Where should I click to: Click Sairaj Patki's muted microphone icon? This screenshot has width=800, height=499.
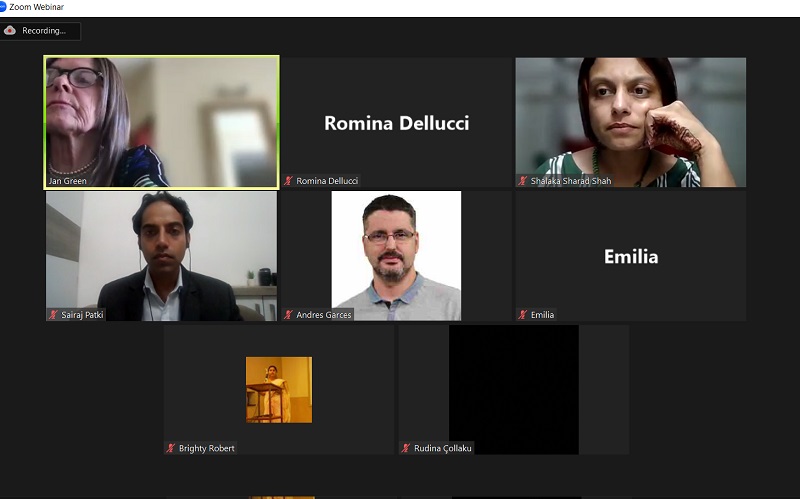tap(54, 315)
